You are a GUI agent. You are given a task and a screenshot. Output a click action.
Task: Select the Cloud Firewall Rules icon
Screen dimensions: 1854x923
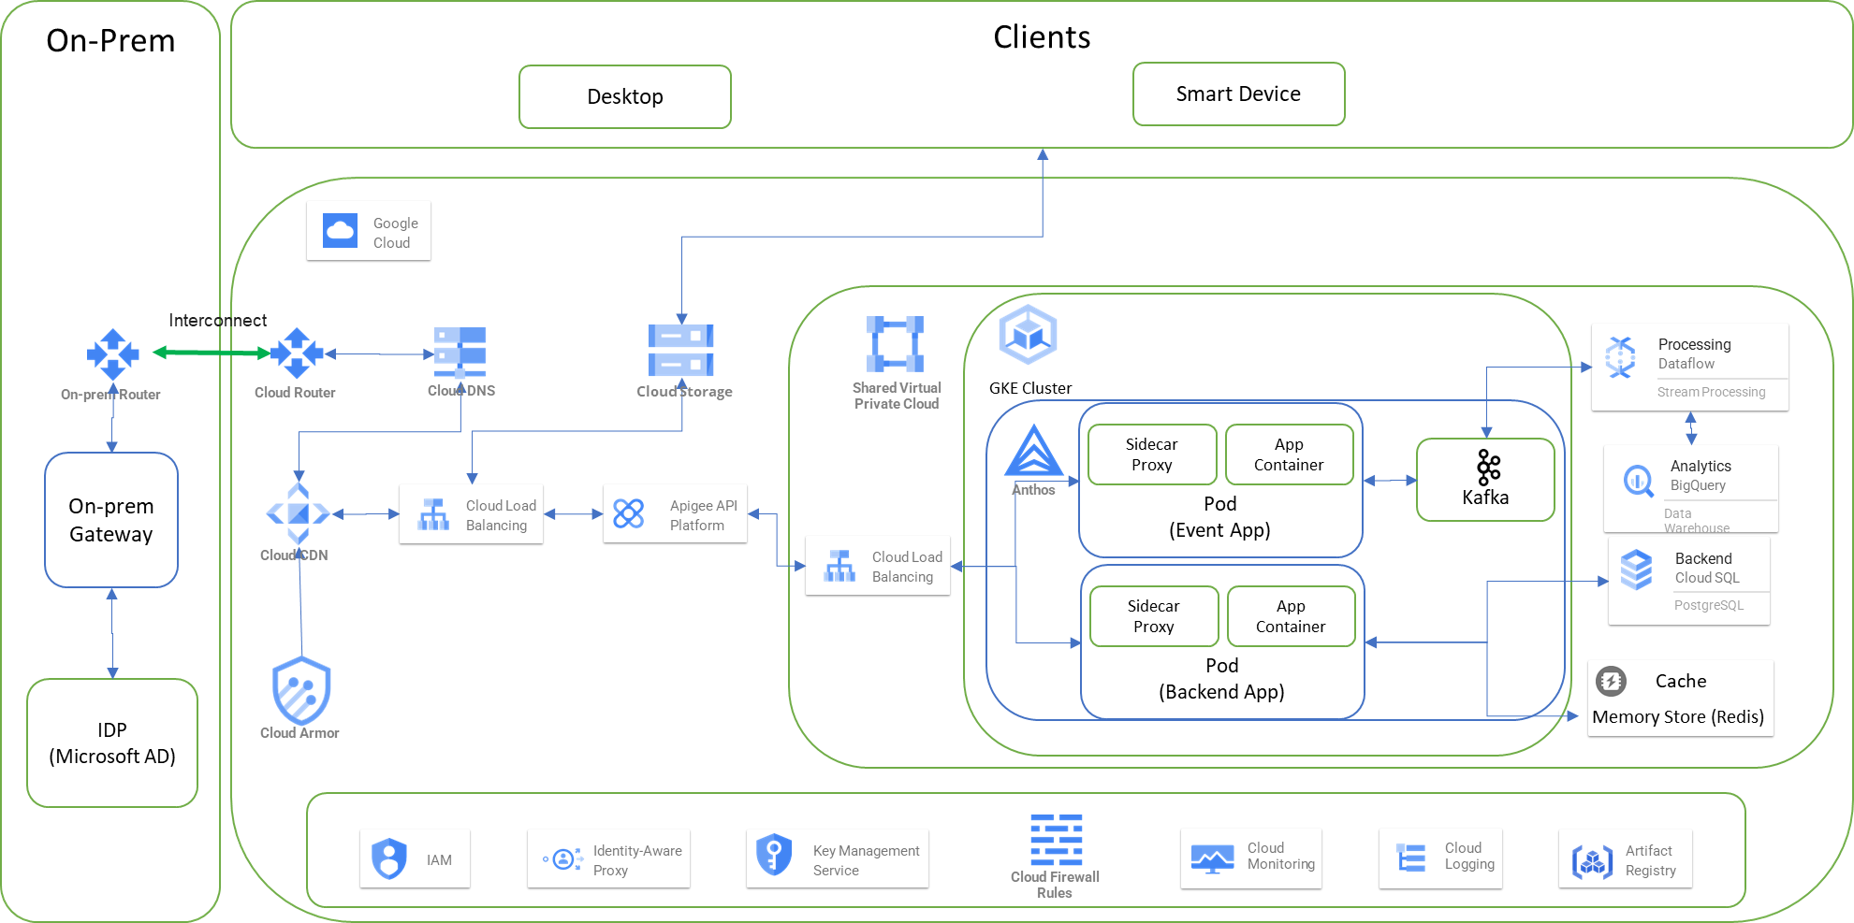(1056, 840)
